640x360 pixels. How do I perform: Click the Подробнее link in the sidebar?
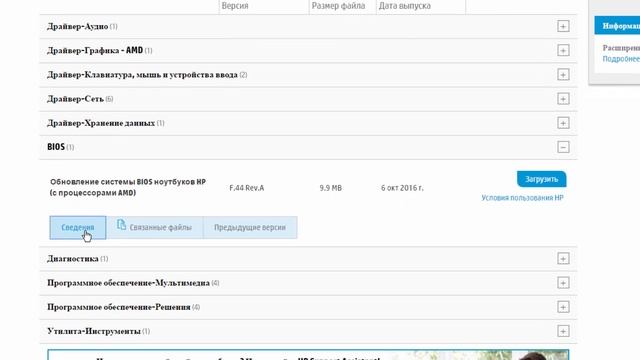click(x=621, y=59)
